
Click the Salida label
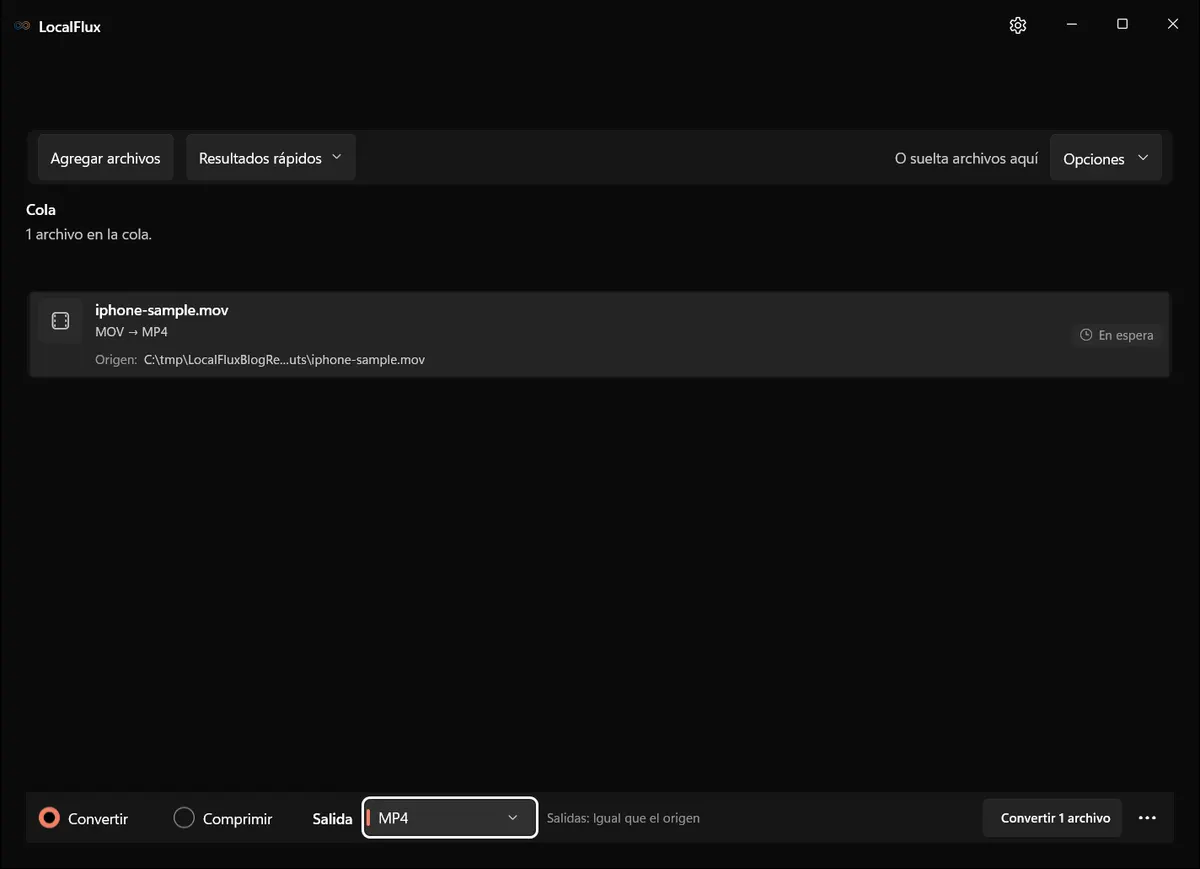[333, 818]
